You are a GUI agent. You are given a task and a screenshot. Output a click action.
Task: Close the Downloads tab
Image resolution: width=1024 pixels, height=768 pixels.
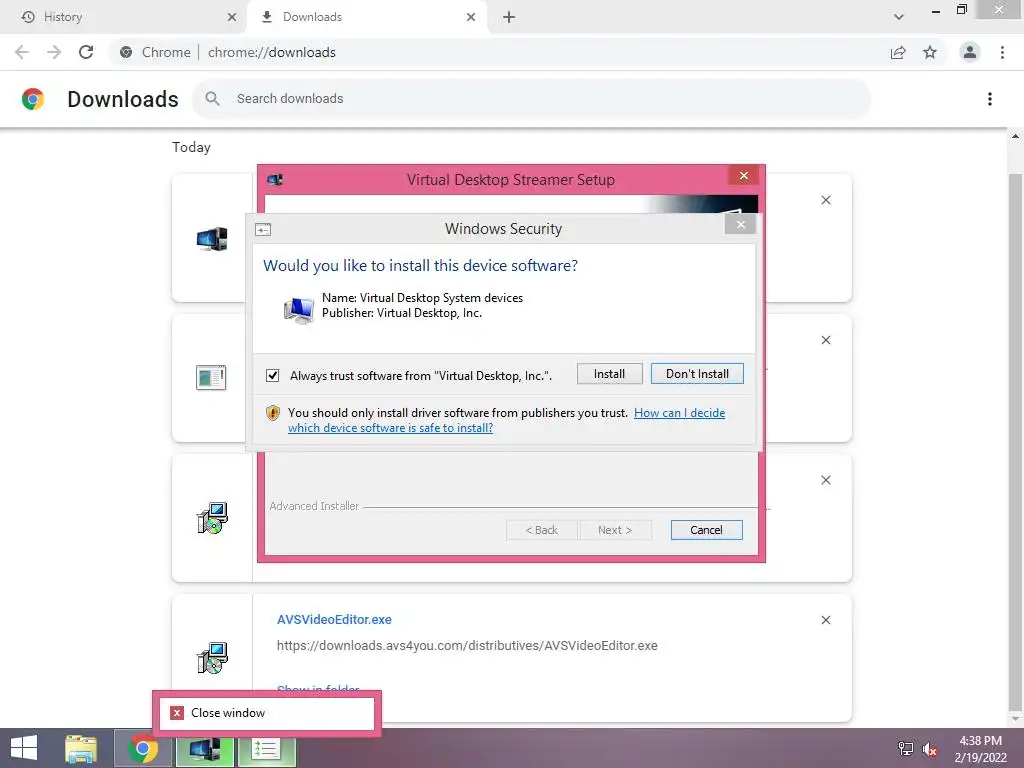click(471, 17)
